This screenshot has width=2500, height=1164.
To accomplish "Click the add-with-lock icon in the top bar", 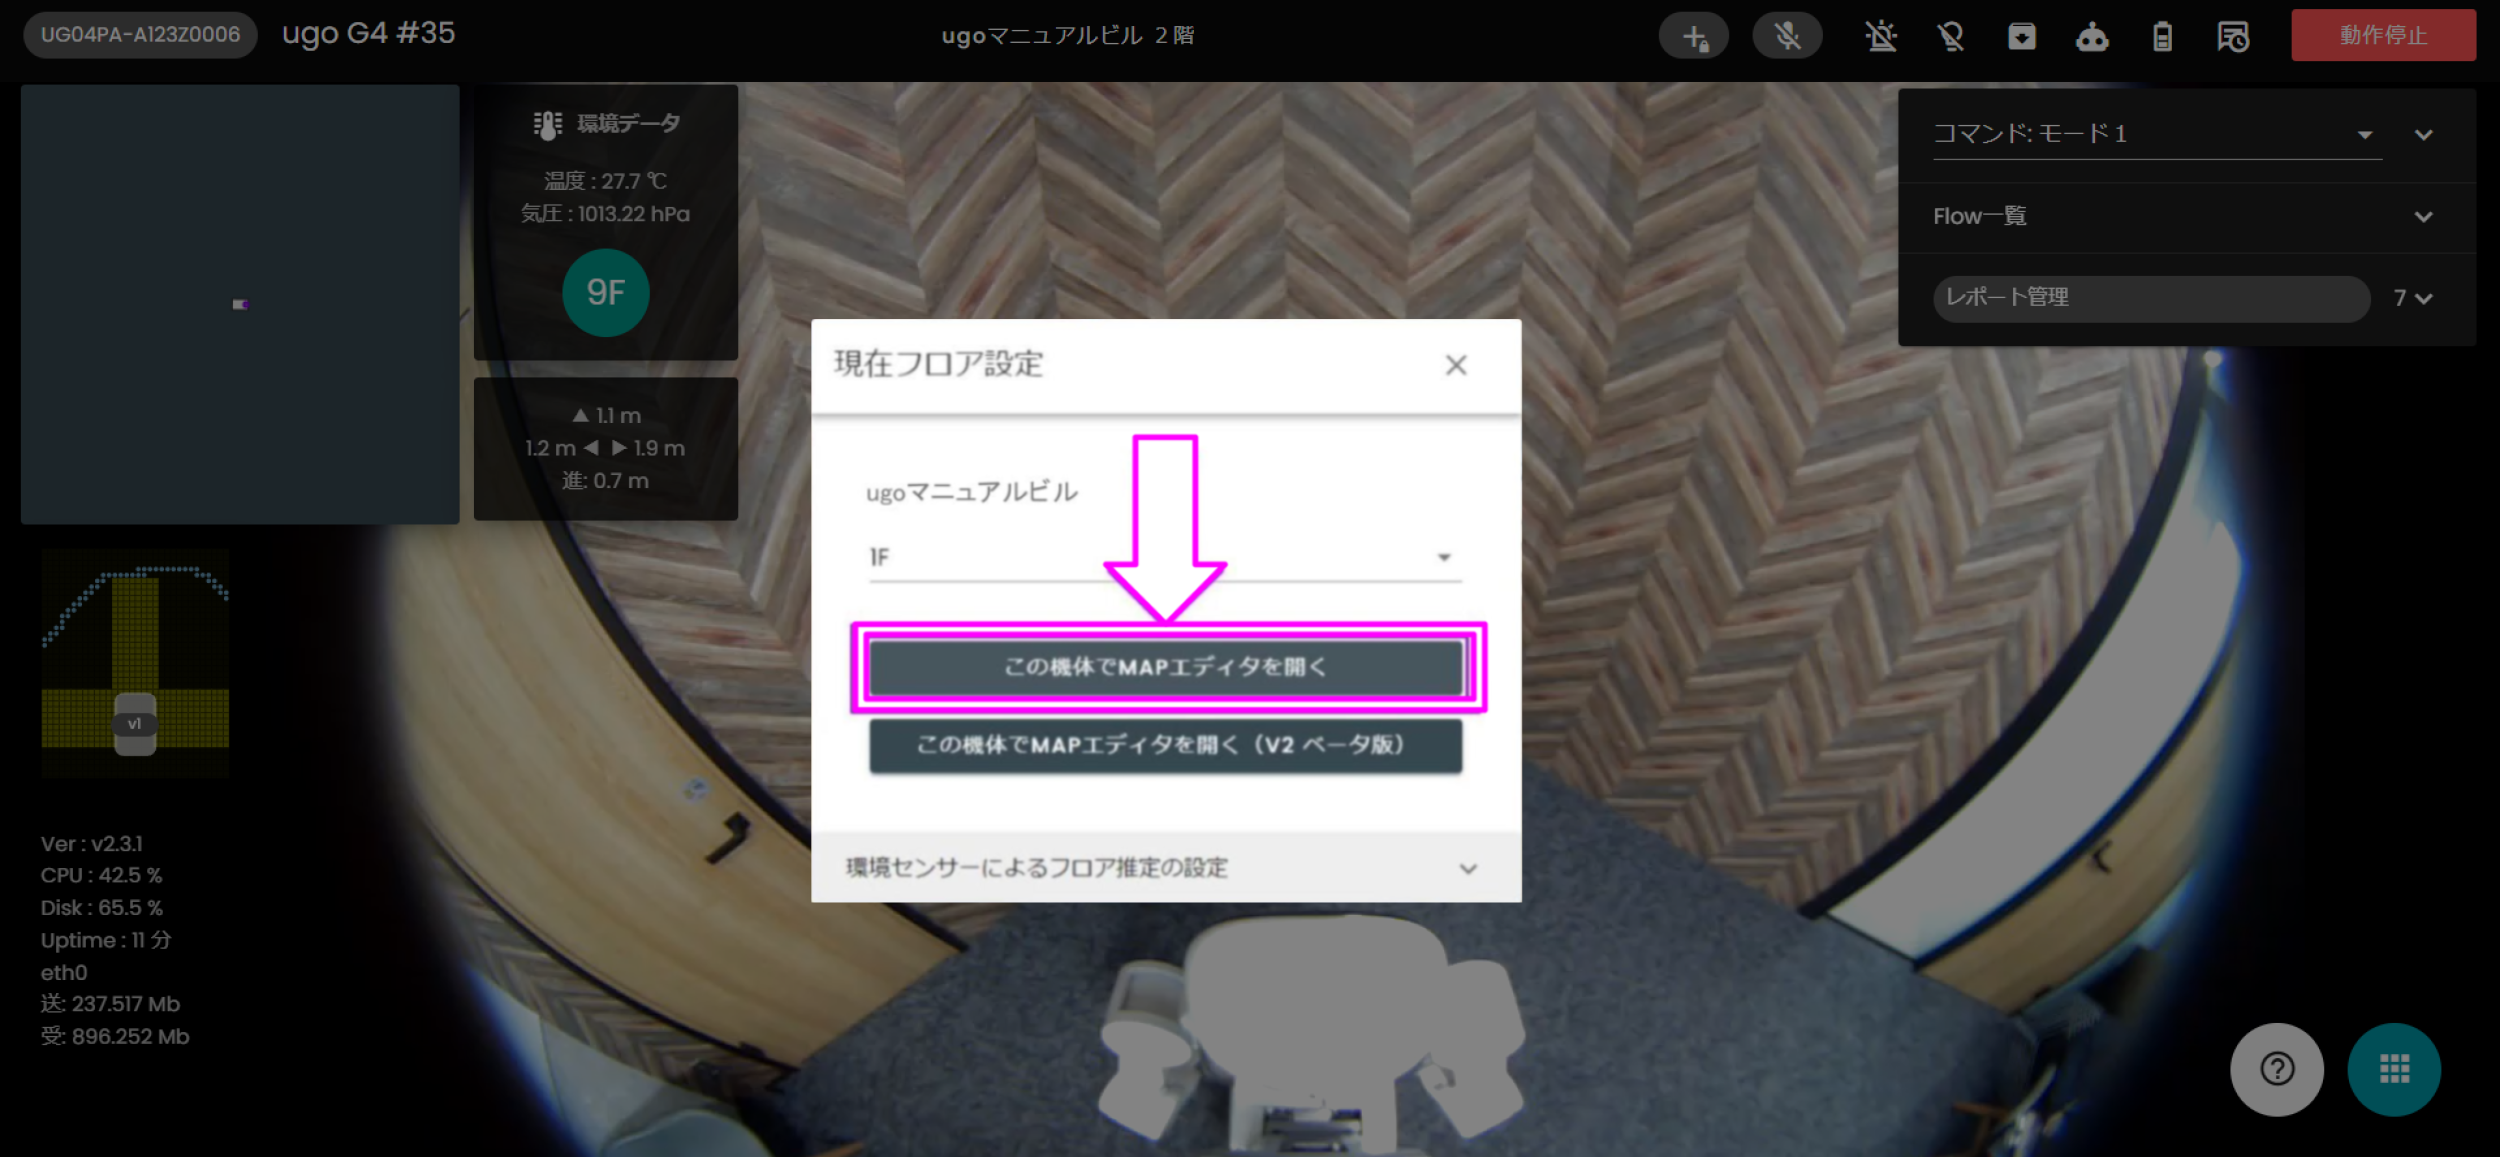I will (1693, 34).
